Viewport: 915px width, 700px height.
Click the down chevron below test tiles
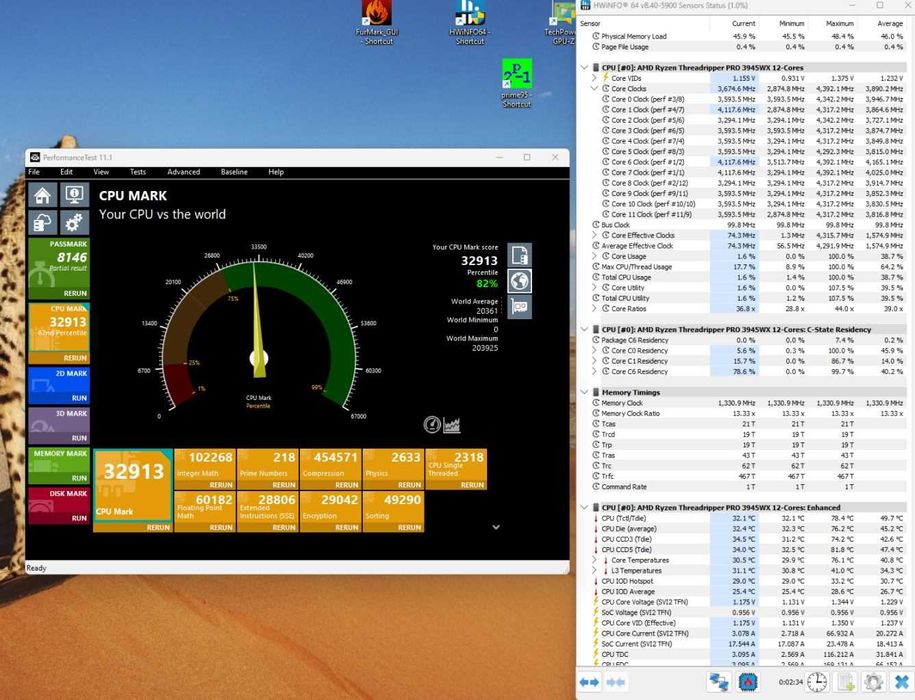pyautogui.click(x=496, y=527)
